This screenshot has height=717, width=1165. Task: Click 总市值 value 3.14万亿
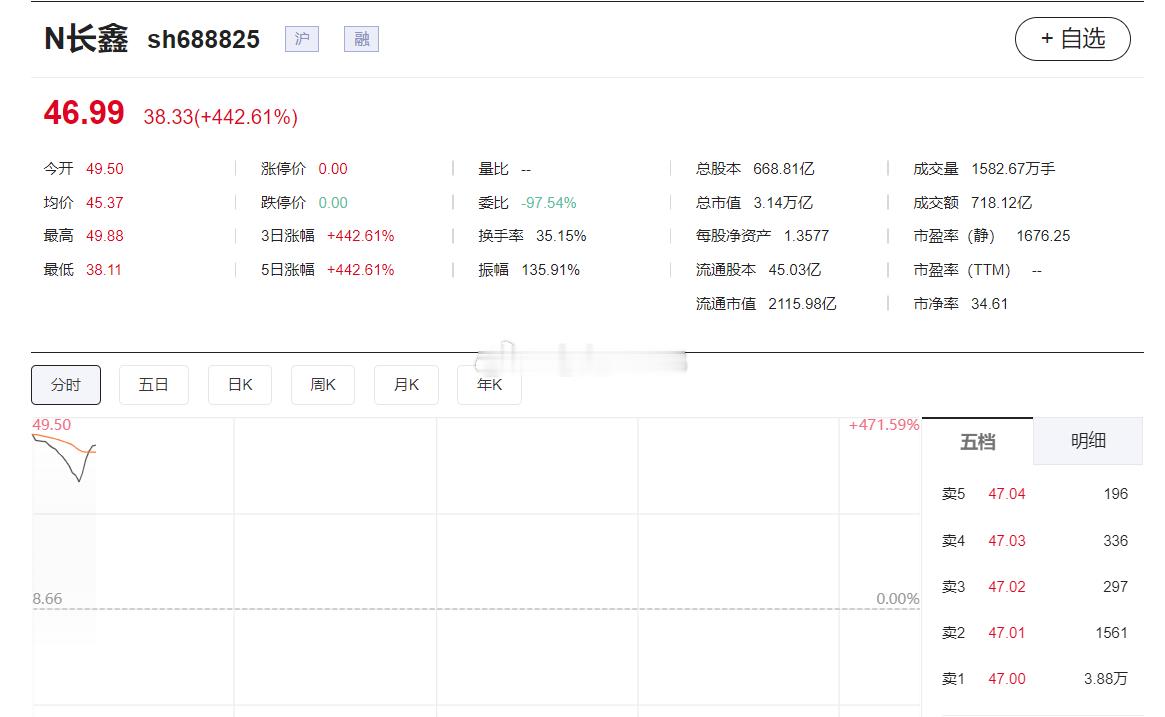point(783,202)
